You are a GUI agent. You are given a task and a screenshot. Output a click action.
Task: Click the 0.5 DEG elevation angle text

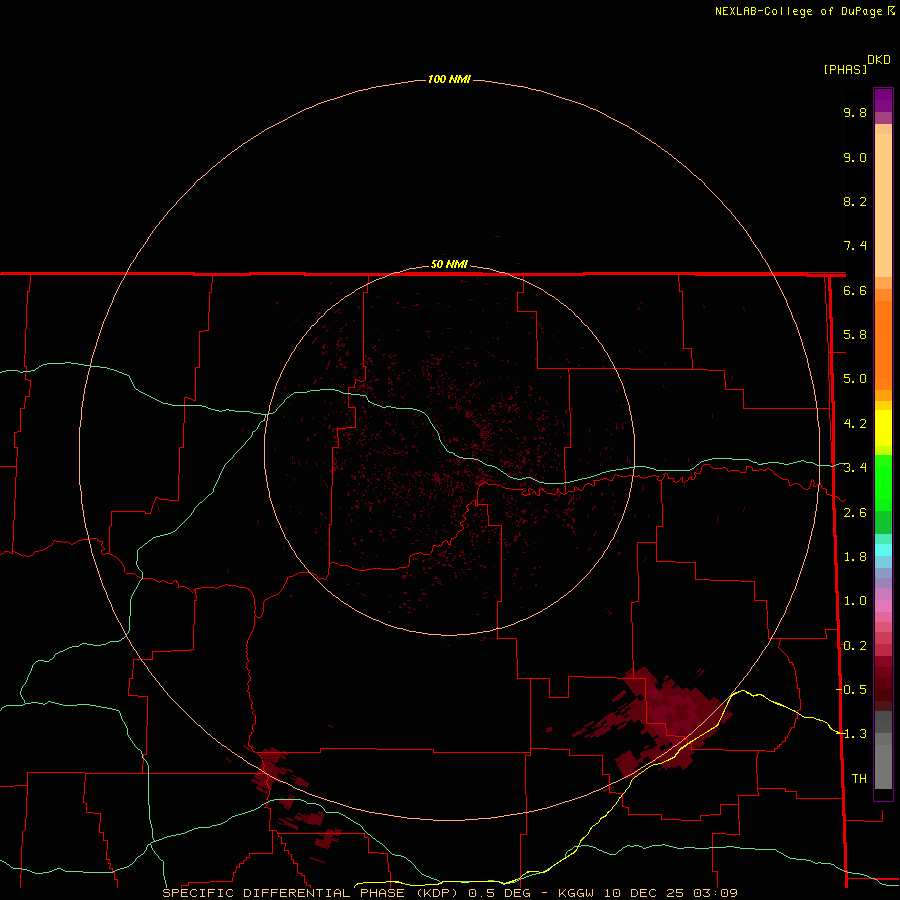(x=499, y=893)
